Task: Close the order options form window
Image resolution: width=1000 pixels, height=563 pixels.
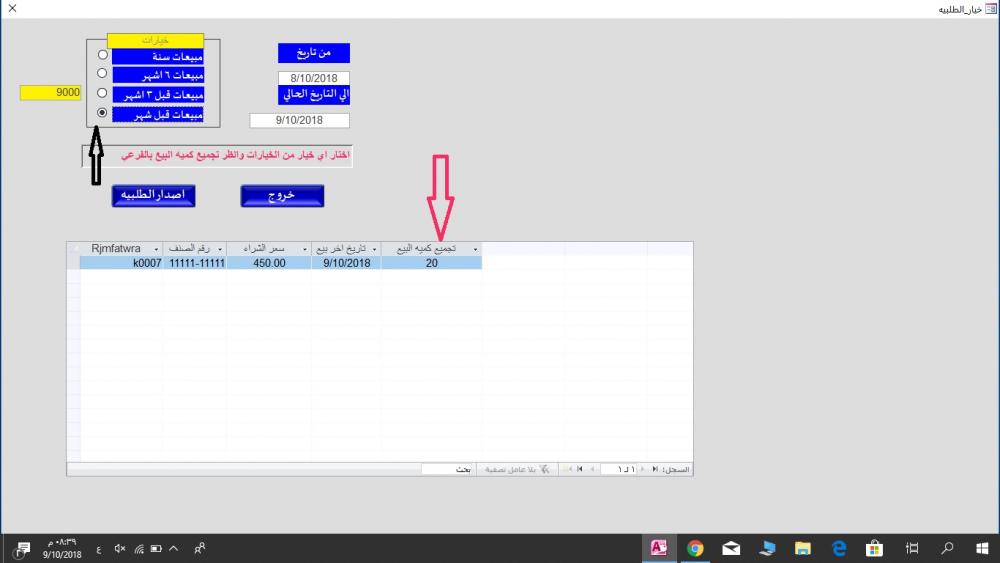Action: pos(12,8)
